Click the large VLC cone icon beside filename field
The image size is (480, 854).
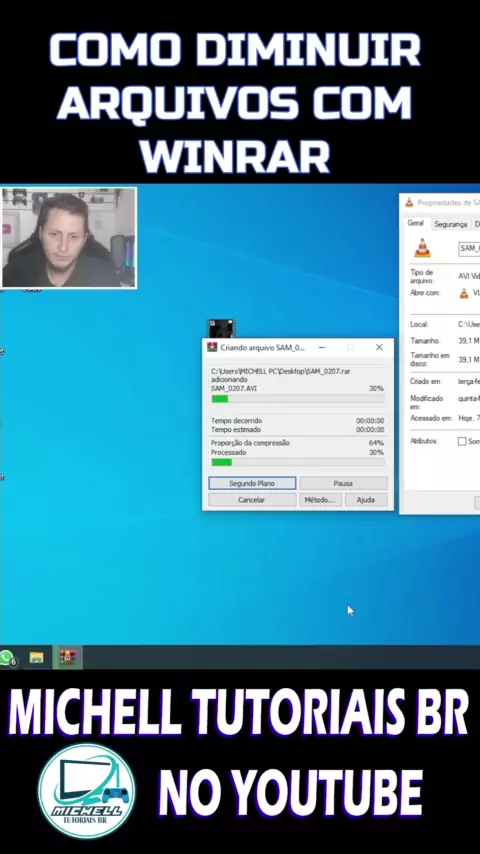[422, 248]
